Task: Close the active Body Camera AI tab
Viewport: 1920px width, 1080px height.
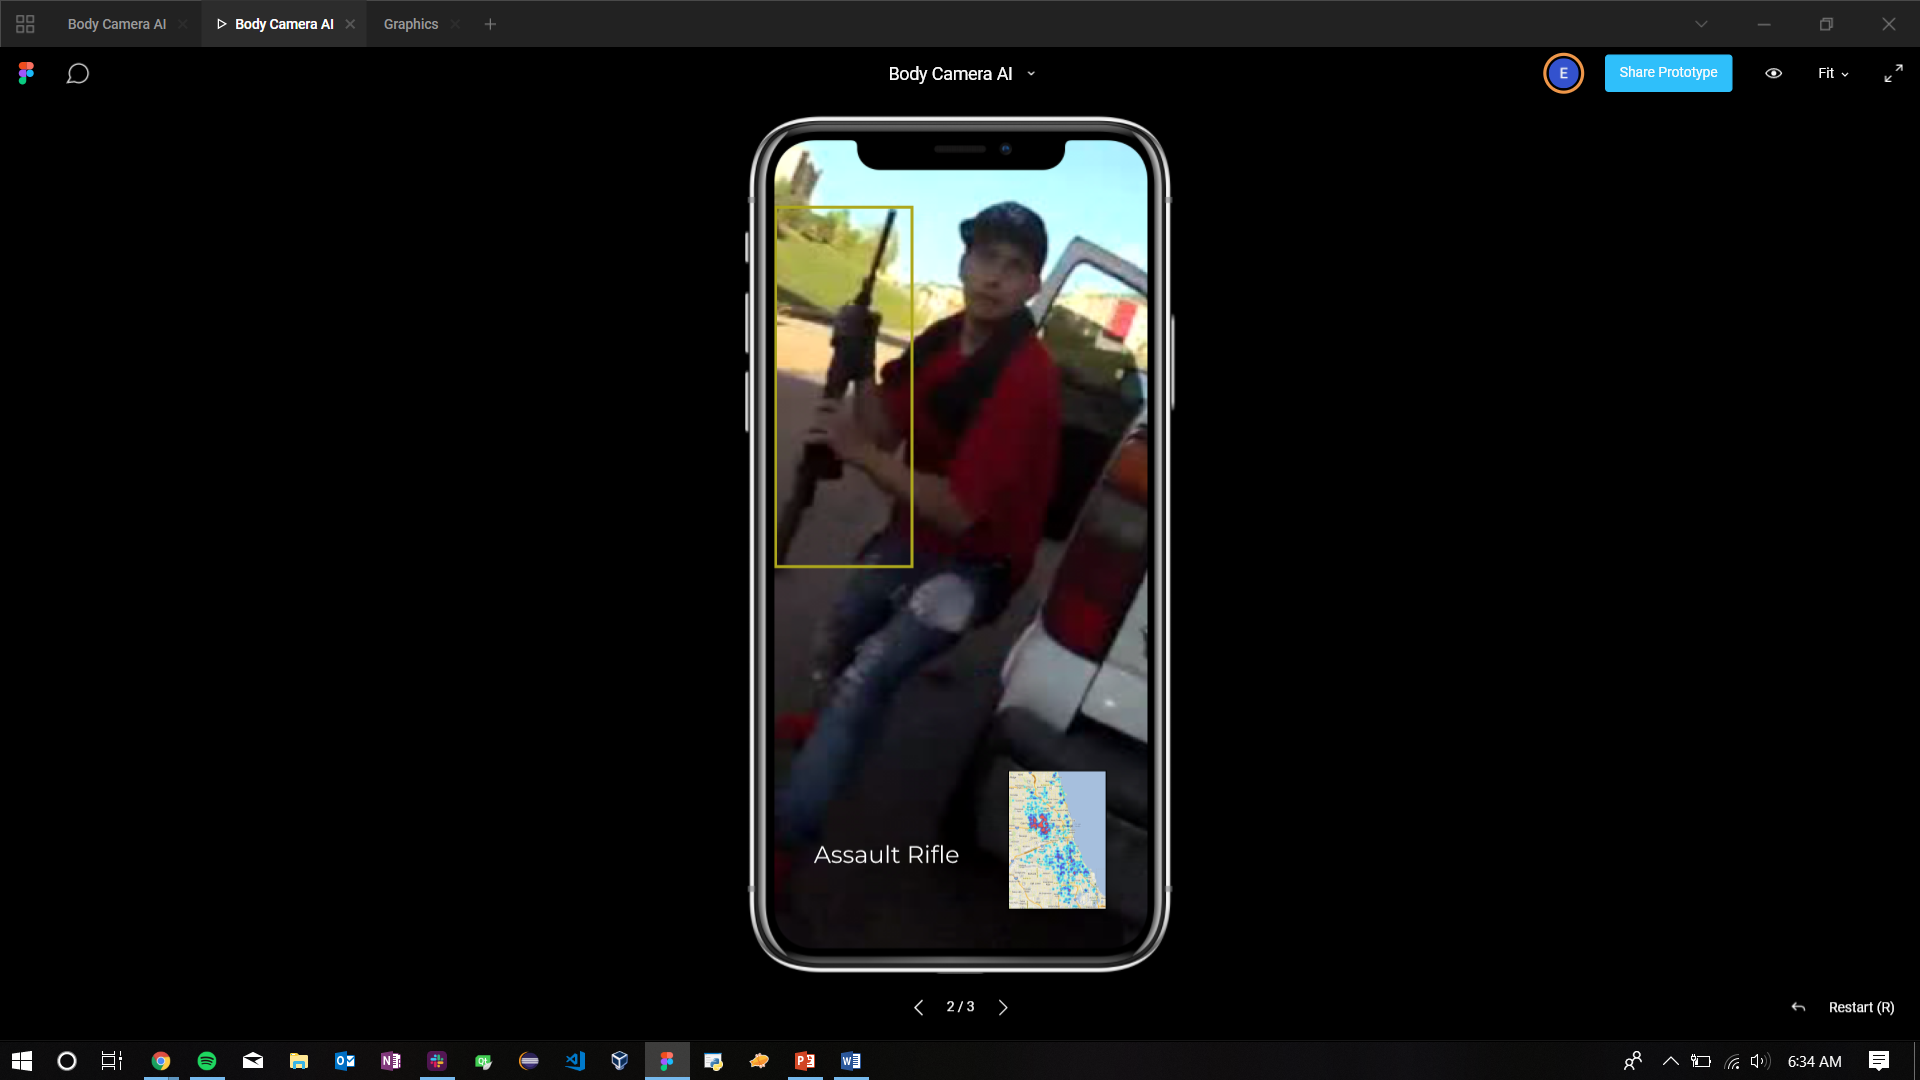Action: [350, 24]
